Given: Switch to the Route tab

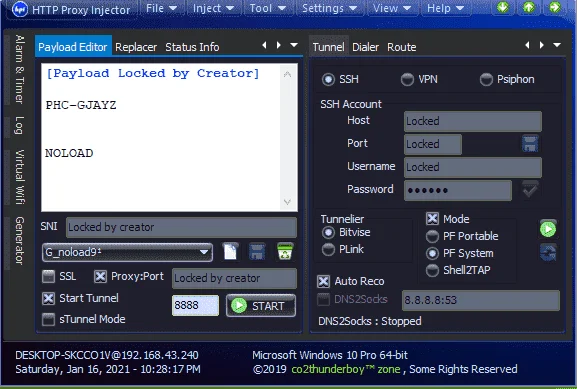Looking at the screenshot, I should click(401, 47).
